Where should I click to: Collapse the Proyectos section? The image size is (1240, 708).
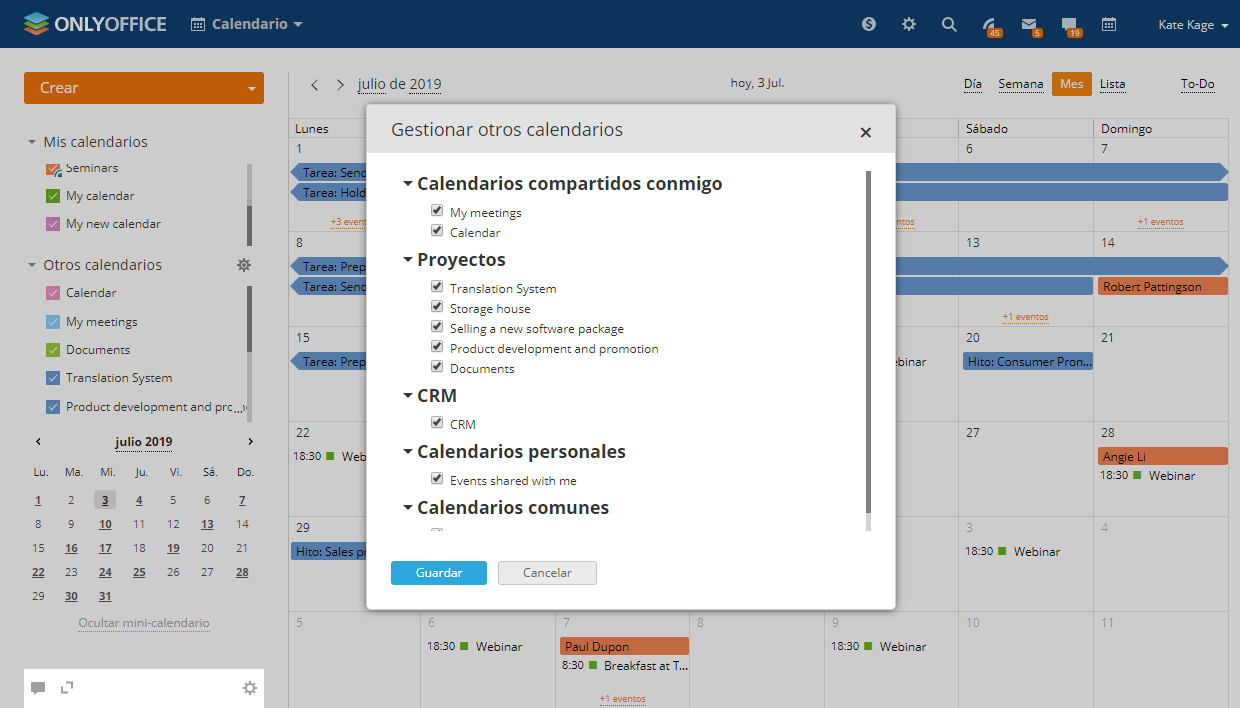pyautogui.click(x=408, y=260)
